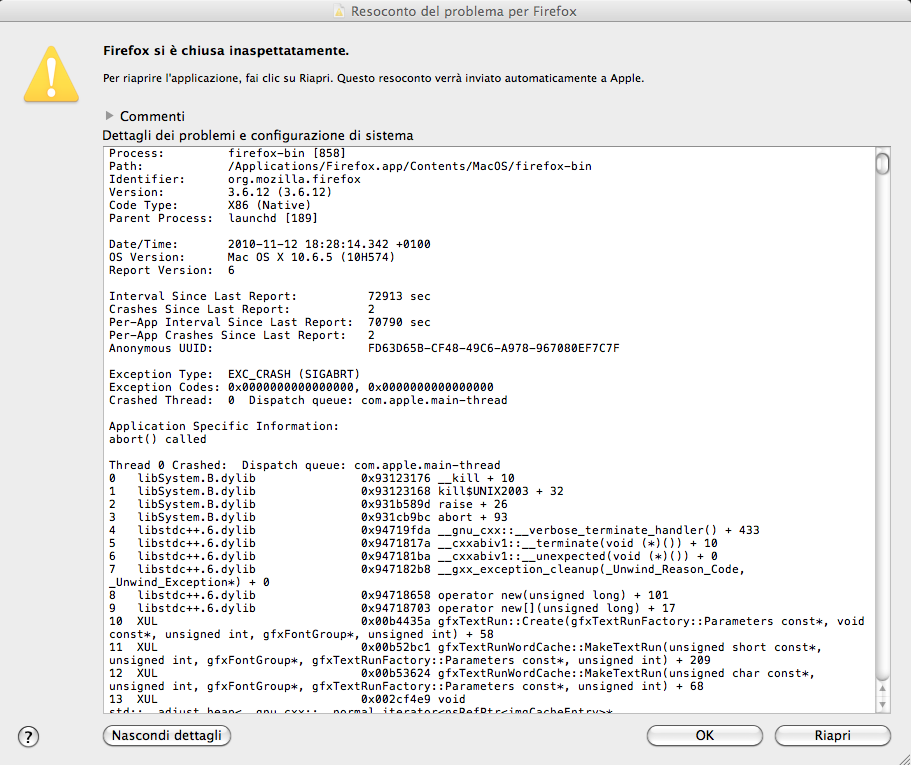Click the Path line with firefox-bin
Image resolution: width=911 pixels, height=765 pixels.
coord(350,166)
